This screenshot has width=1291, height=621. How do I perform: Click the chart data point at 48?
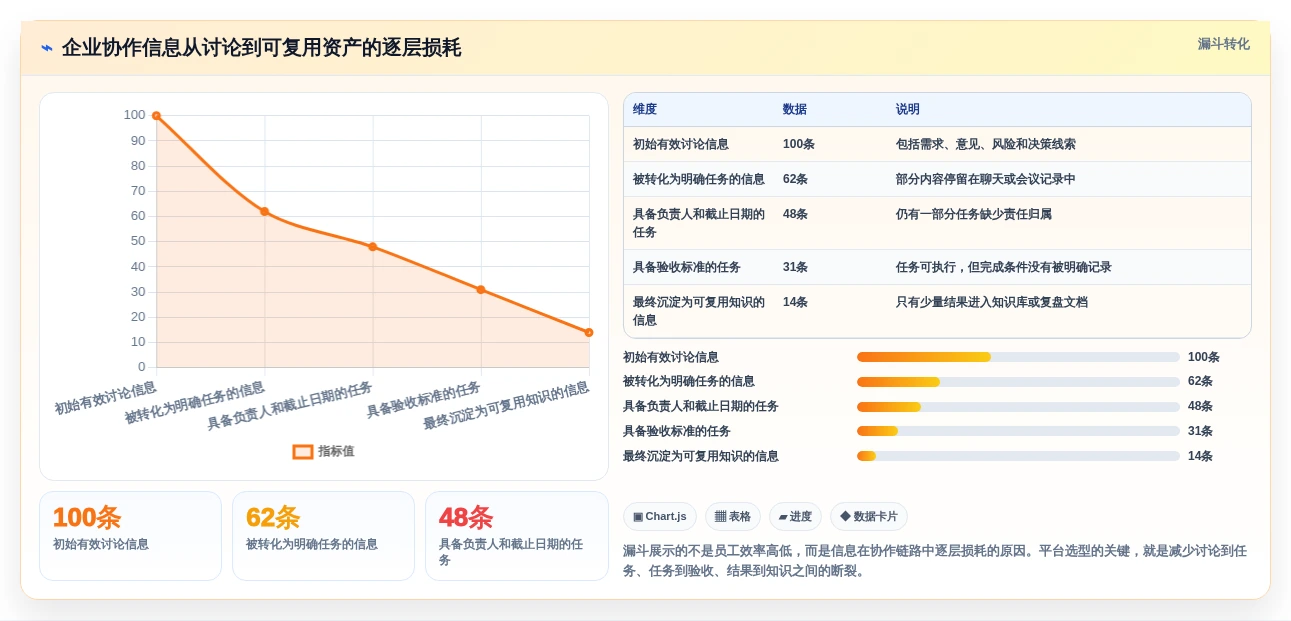(372, 246)
